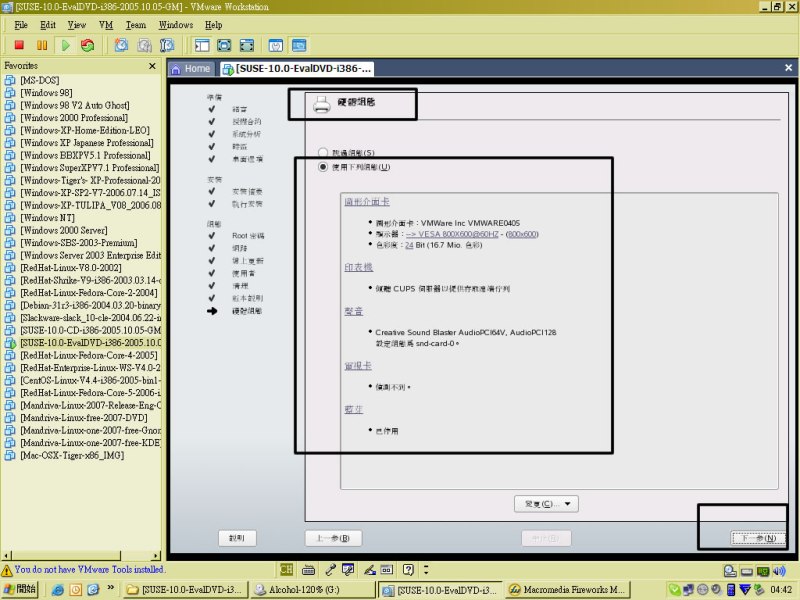The width and height of the screenshot is (800, 600).
Task: Click the green network adapter device icon
Action: pyautogui.click(x=763, y=571)
